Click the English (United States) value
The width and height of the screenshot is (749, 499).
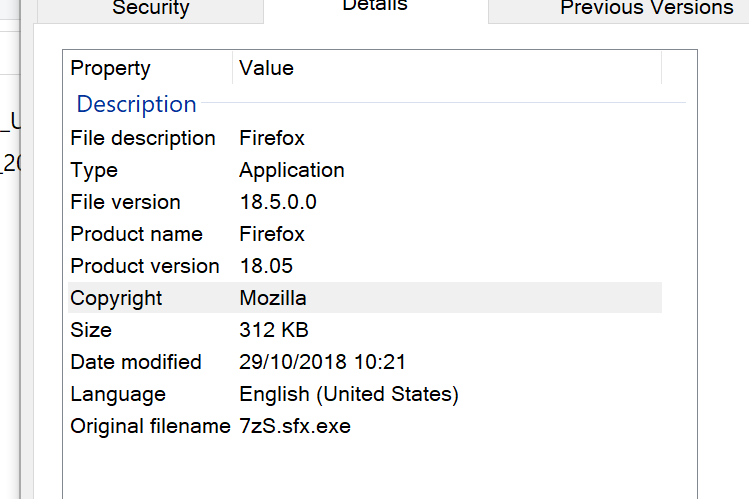point(349,394)
